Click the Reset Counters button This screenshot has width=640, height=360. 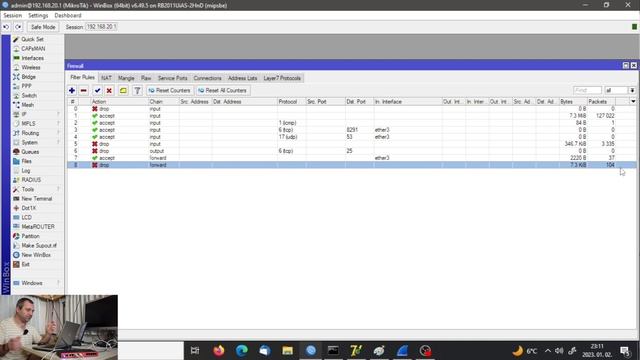(x=169, y=90)
